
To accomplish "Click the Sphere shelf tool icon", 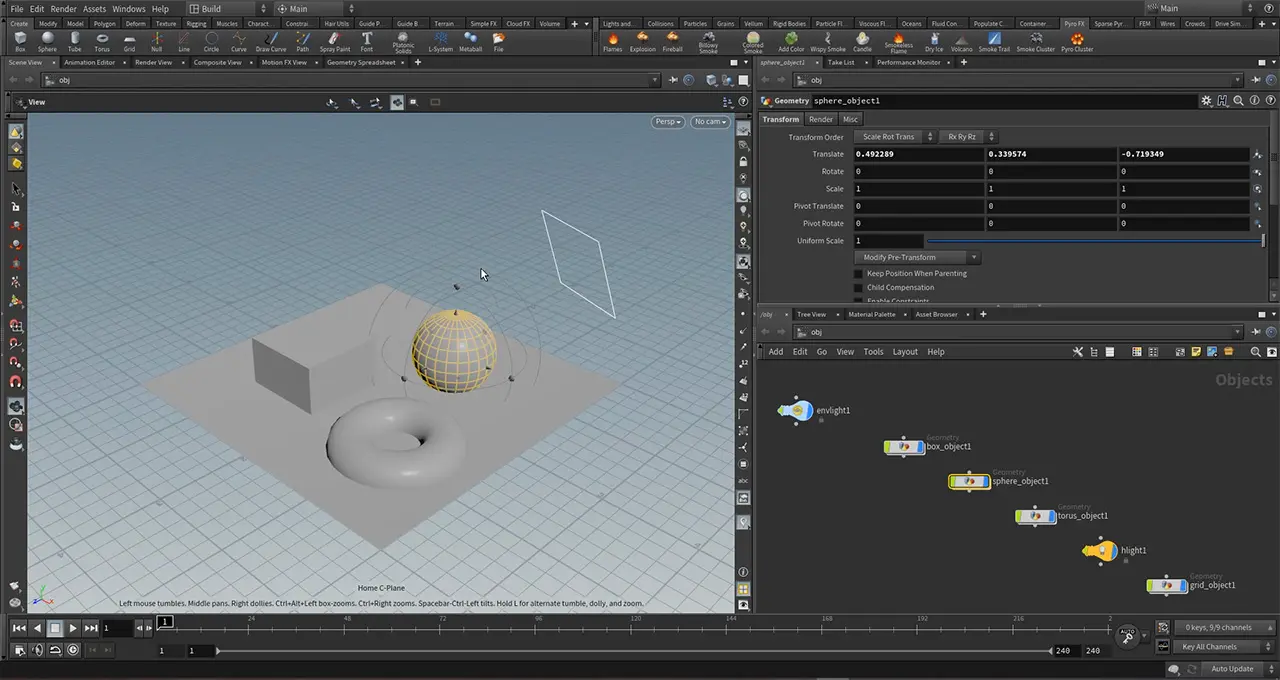I will 47,41.
